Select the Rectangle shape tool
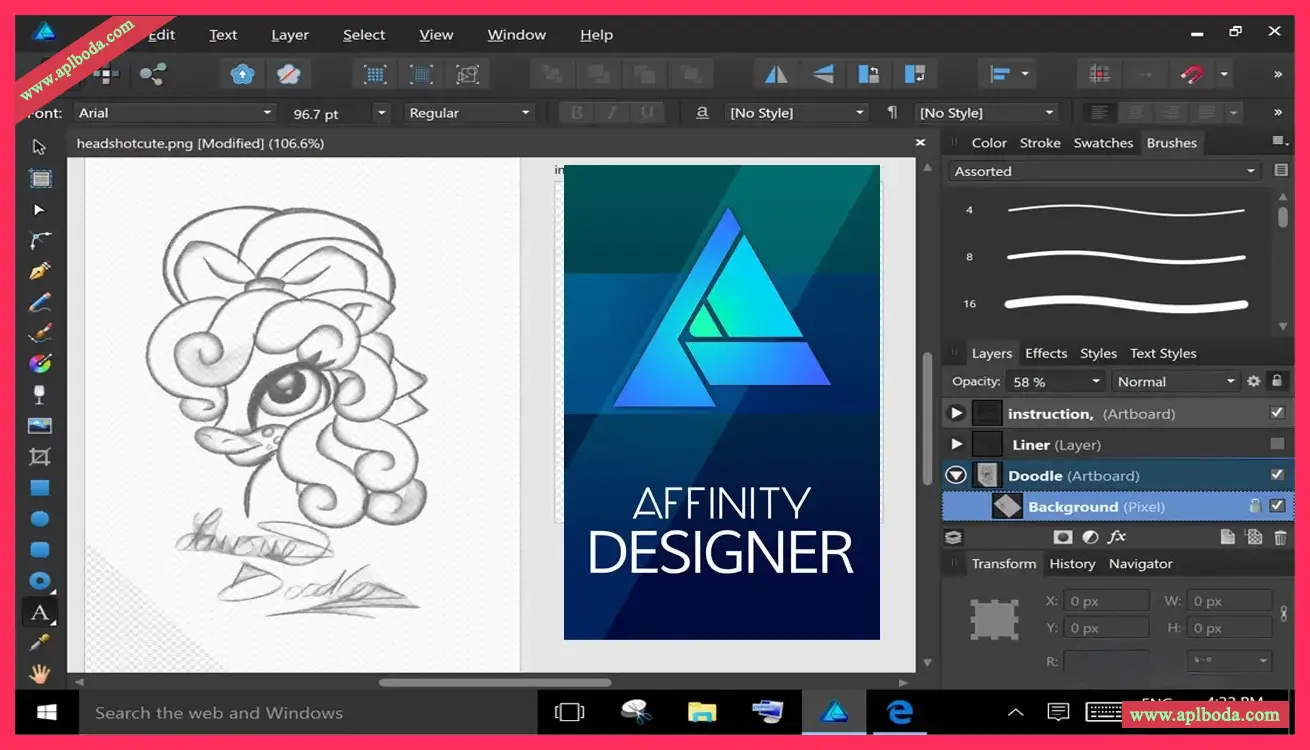 click(40, 487)
